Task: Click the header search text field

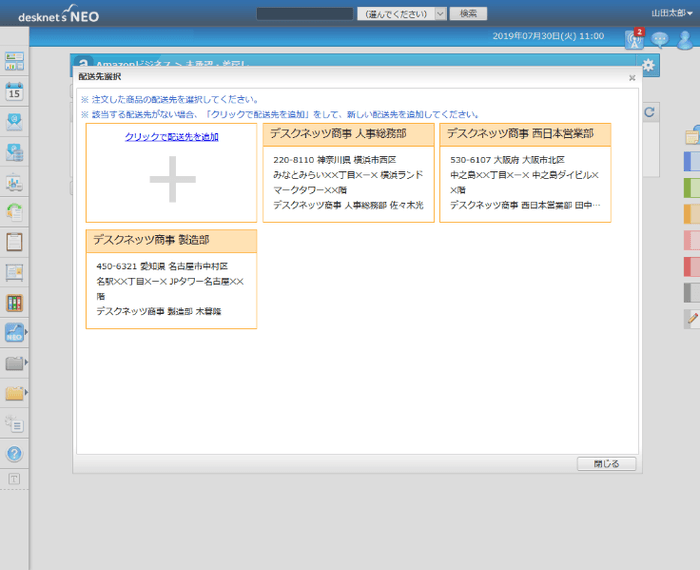Action: pos(304,14)
